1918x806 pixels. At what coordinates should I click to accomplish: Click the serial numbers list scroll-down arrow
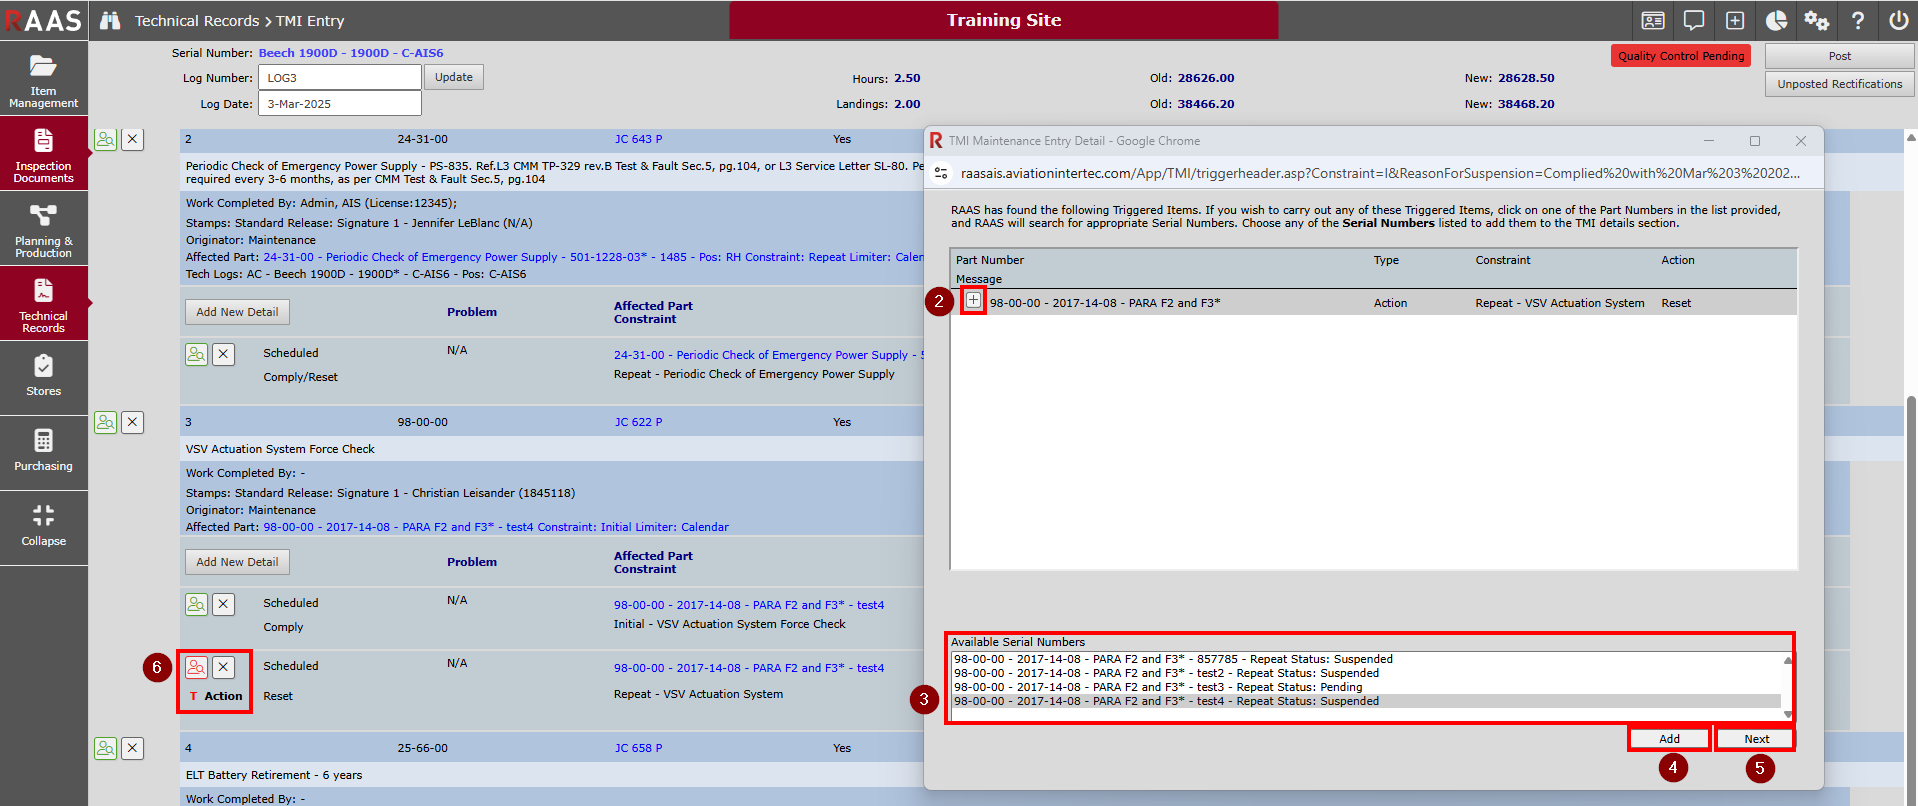click(1788, 714)
